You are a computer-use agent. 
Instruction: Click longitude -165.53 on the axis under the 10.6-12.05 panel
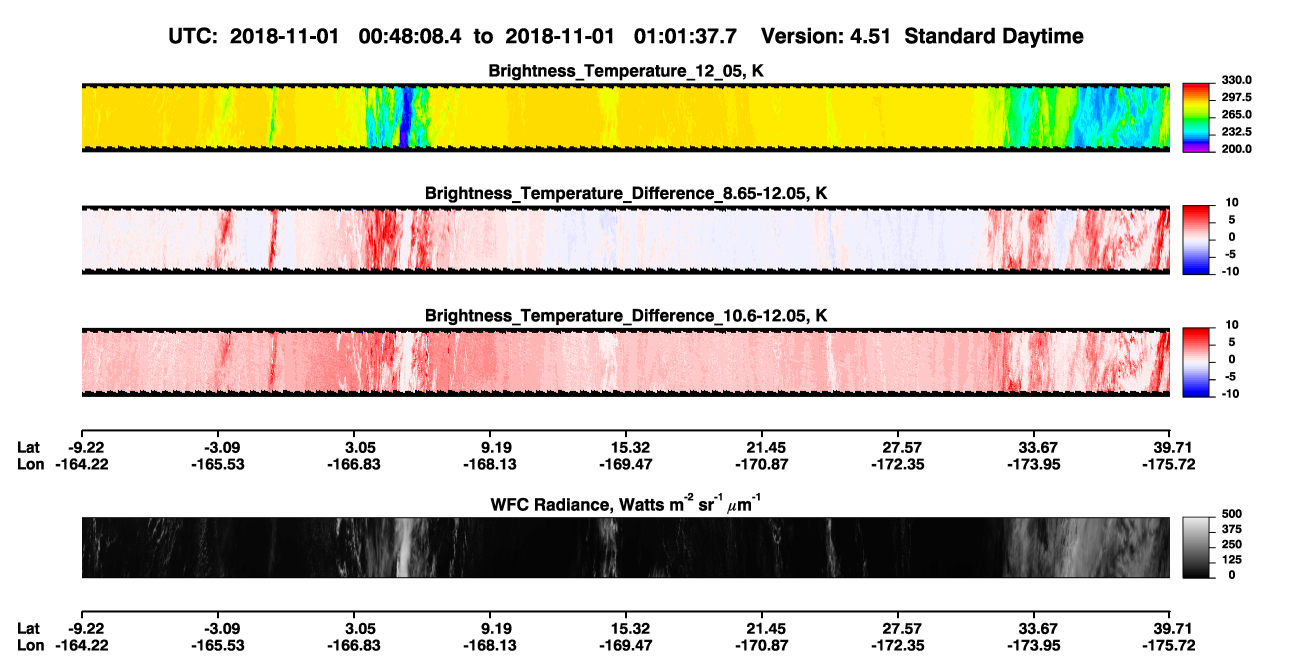tap(217, 464)
